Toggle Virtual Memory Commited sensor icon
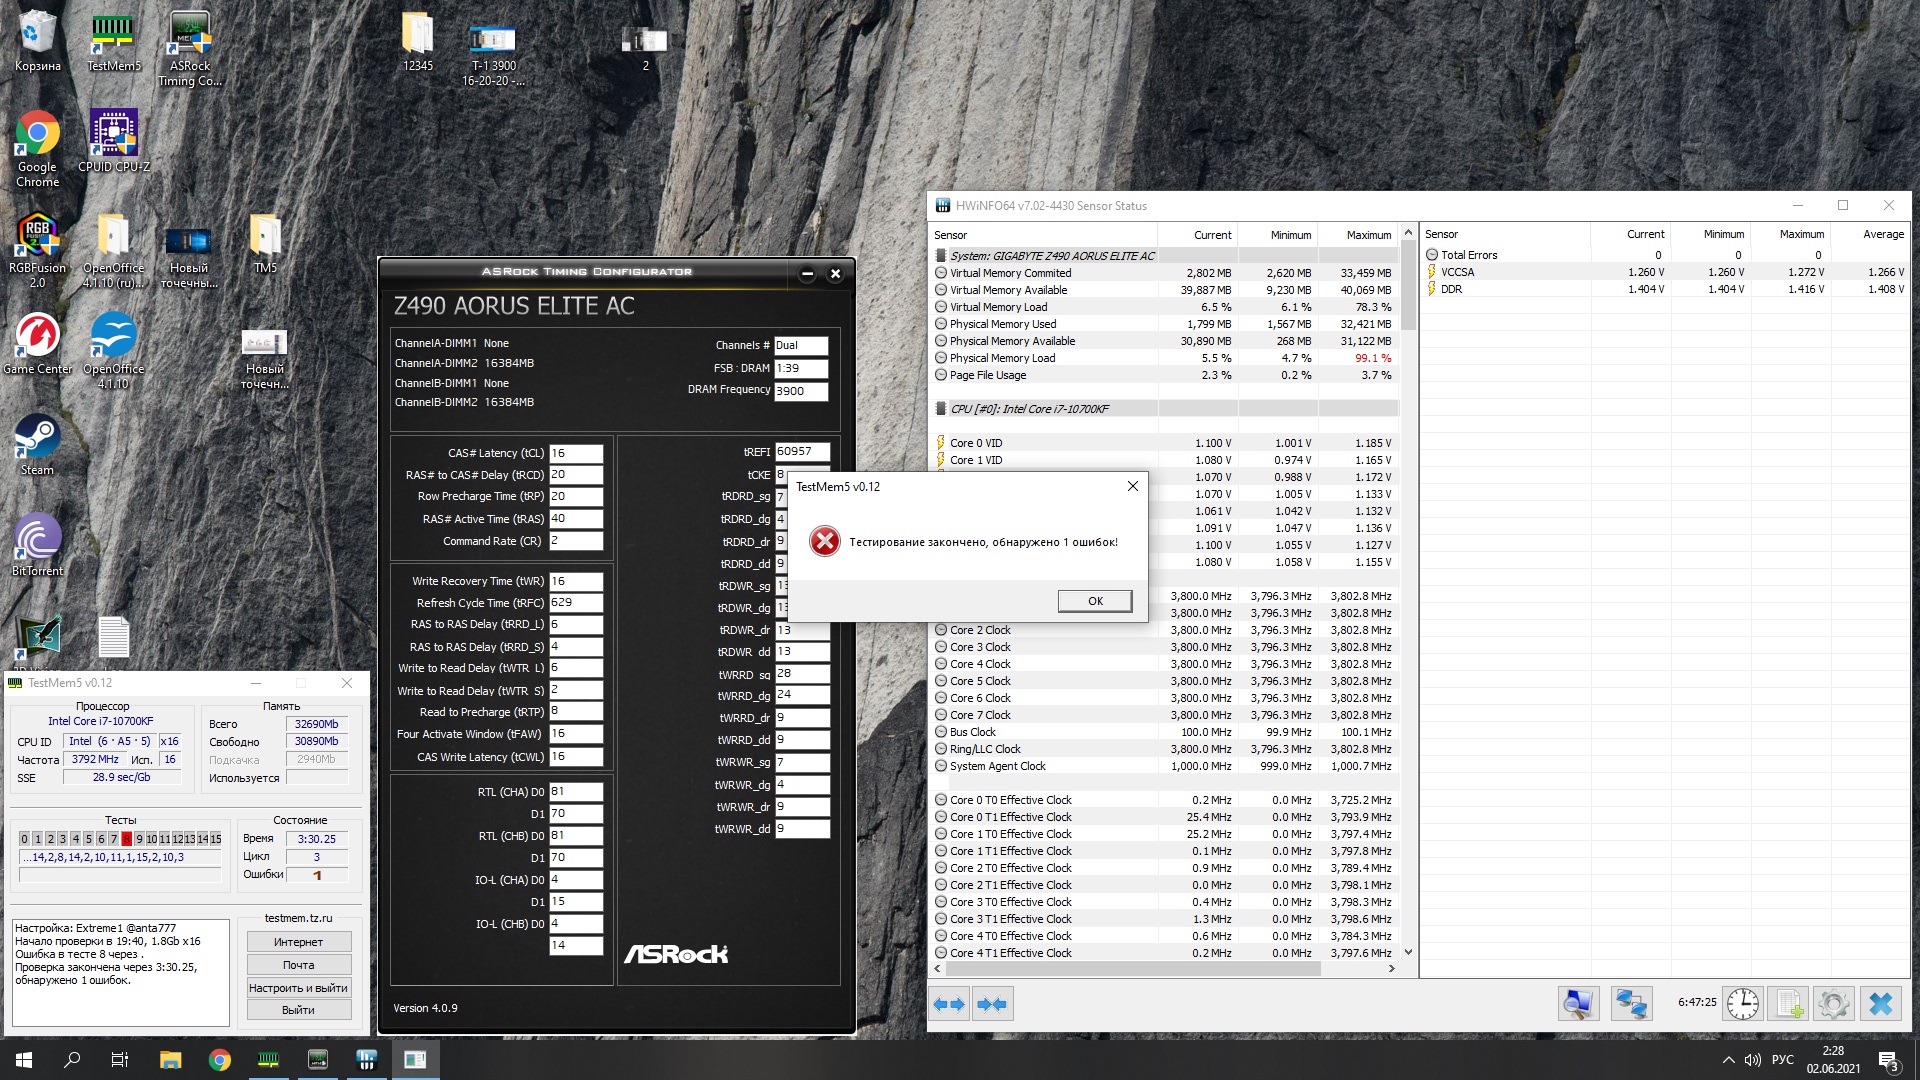Viewport: 1920px width, 1080px height. point(941,273)
